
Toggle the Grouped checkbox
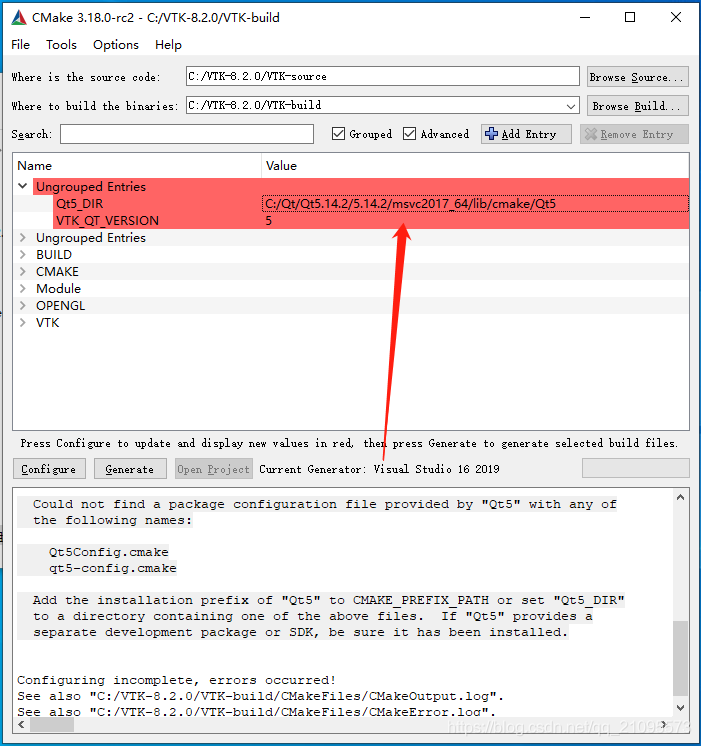click(338, 134)
